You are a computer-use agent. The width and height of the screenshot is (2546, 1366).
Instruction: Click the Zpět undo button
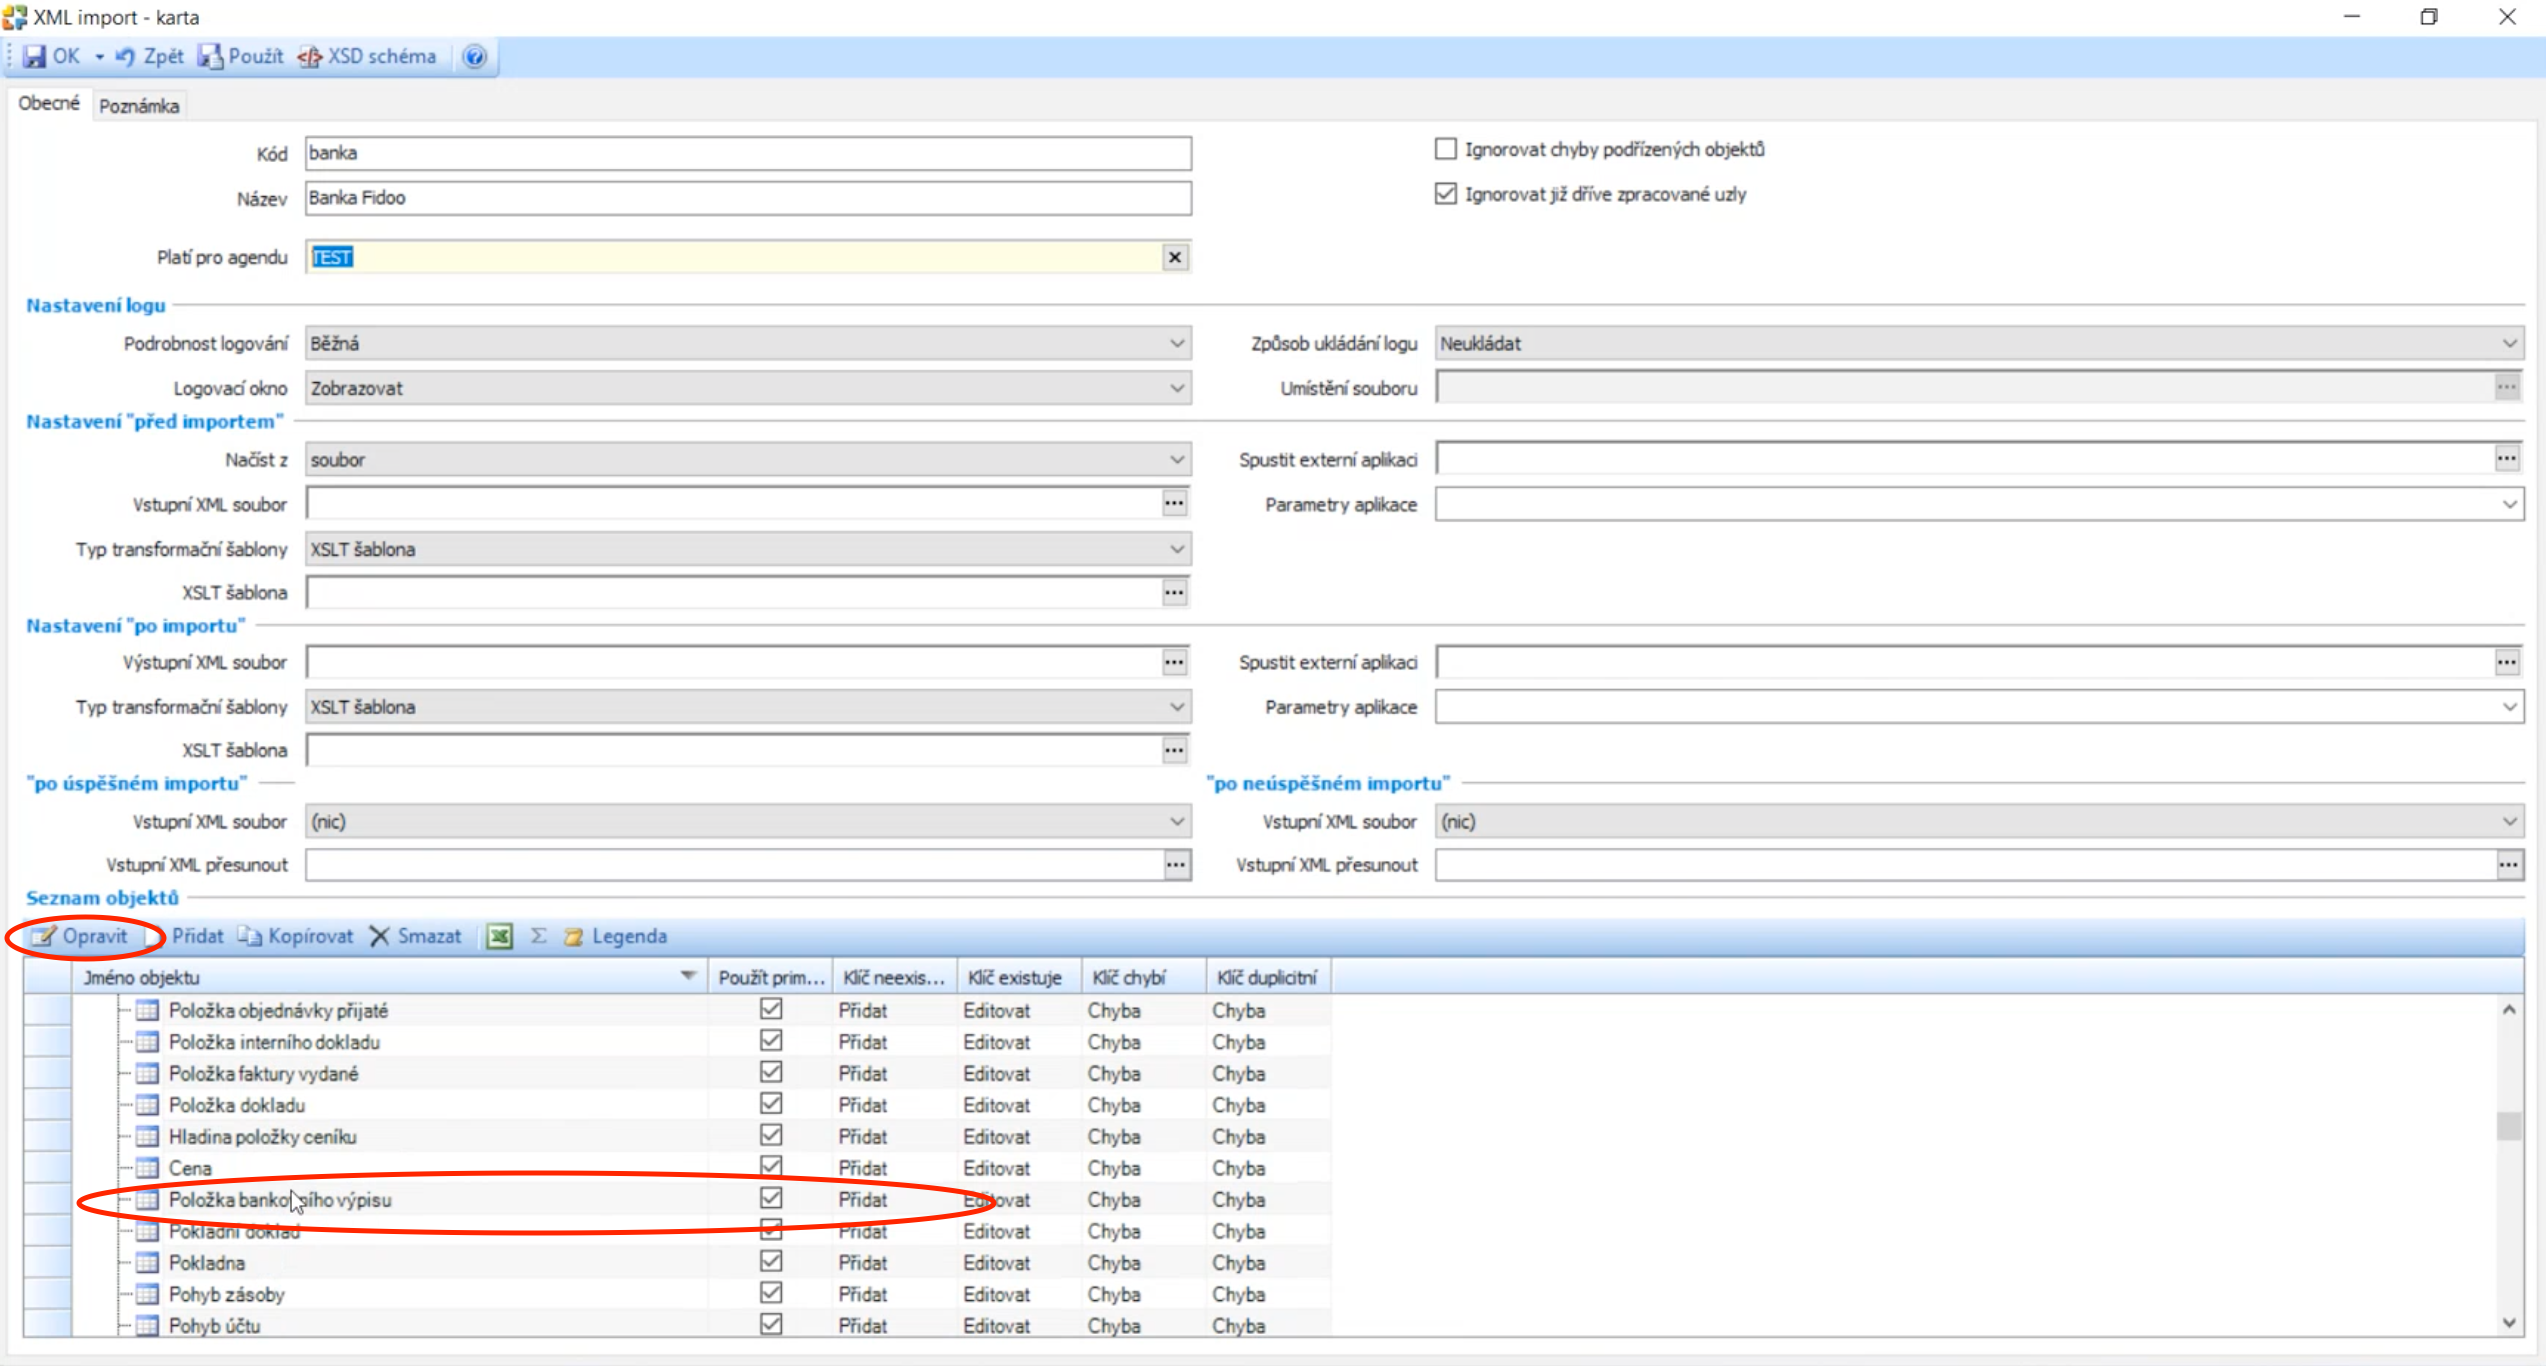150,57
